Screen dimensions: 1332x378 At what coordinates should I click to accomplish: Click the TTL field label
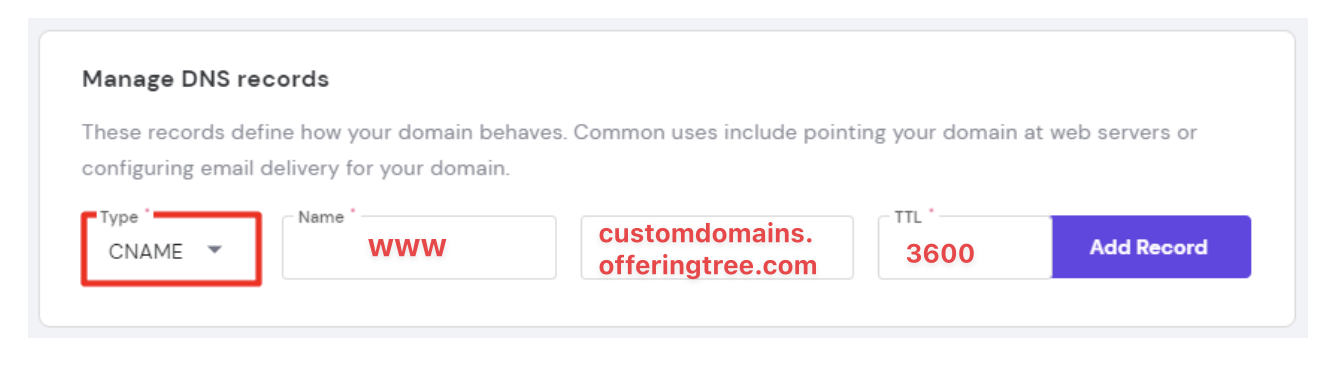[x=908, y=217]
